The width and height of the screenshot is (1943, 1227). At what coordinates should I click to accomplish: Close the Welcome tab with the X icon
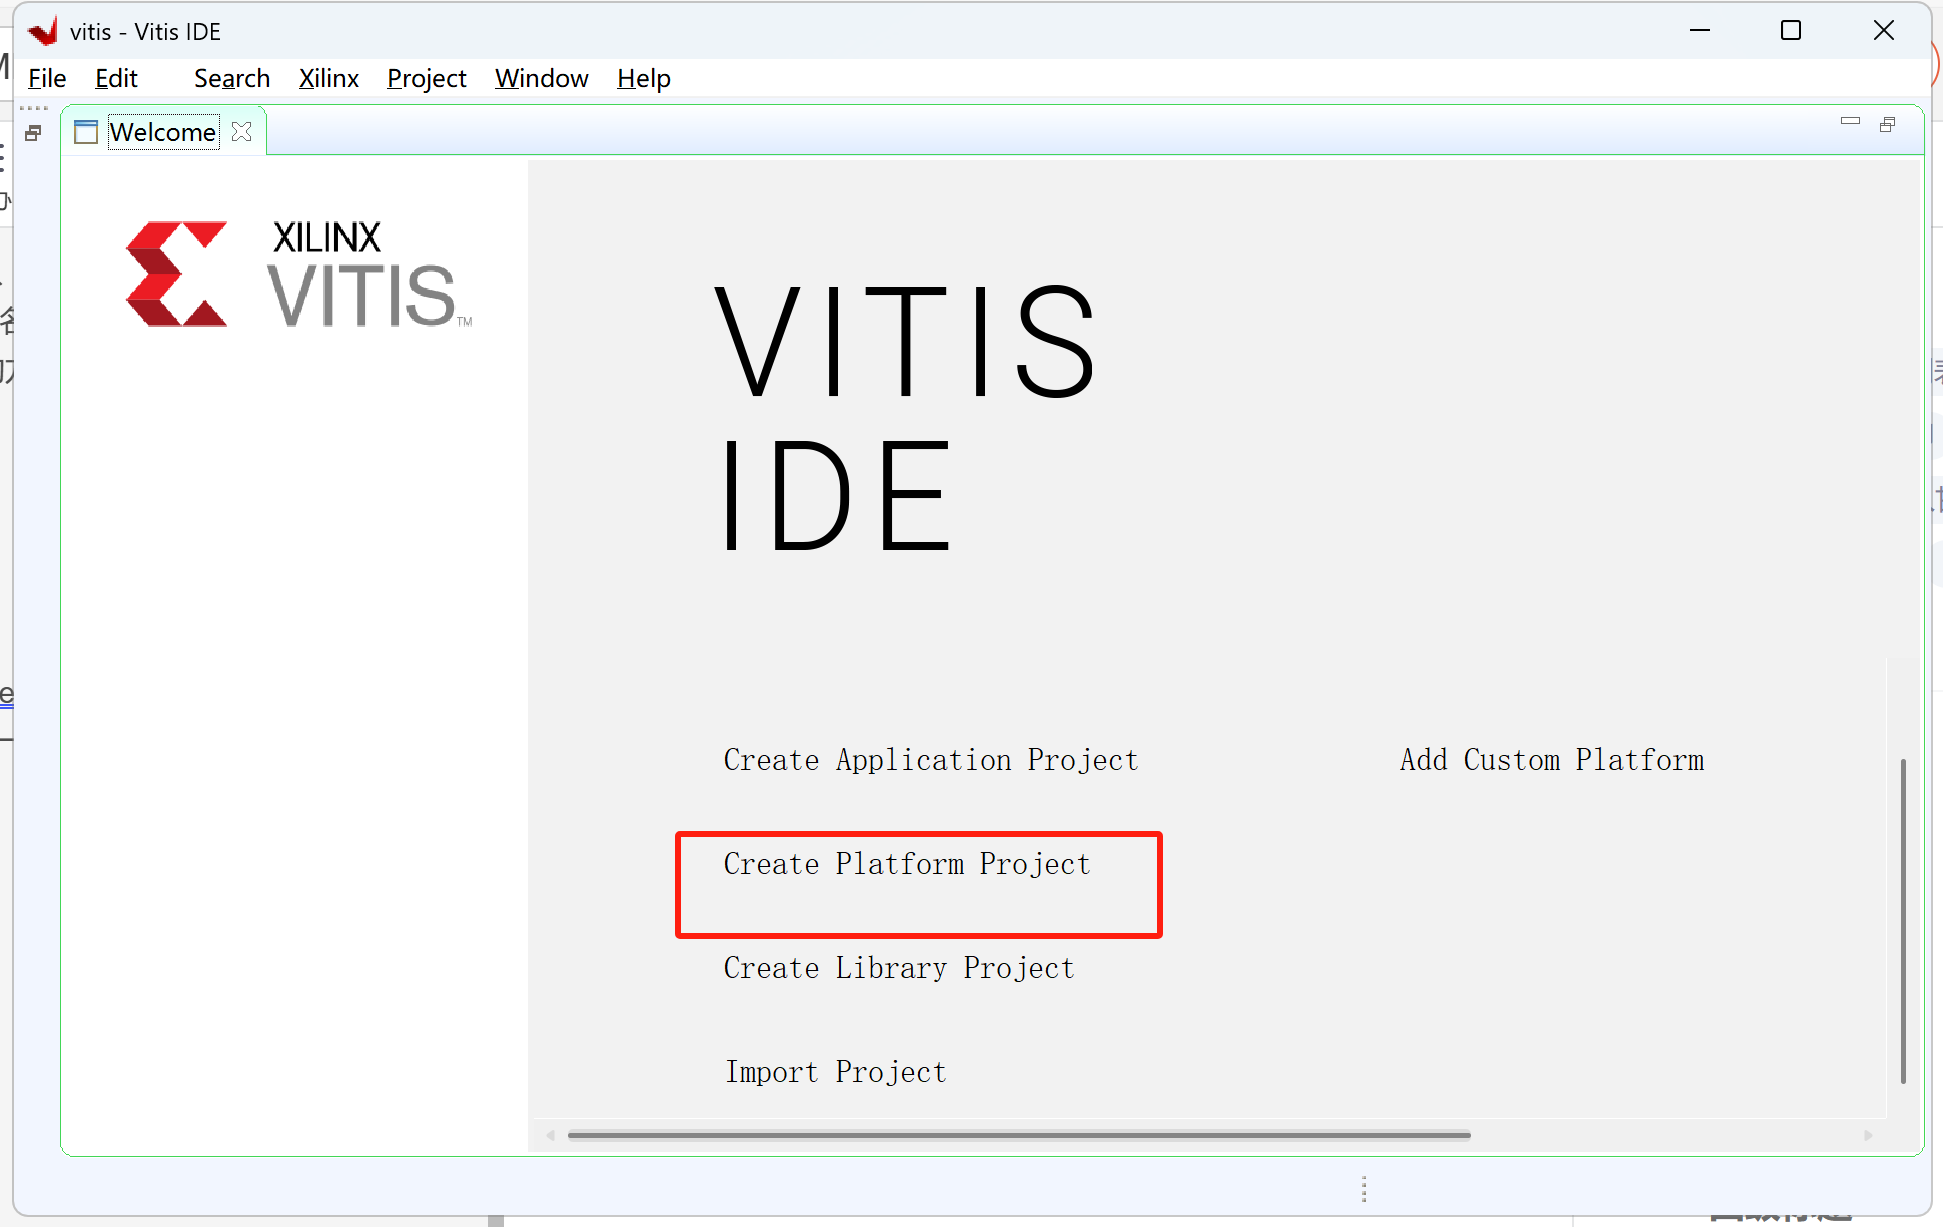(x=241, y=132)
